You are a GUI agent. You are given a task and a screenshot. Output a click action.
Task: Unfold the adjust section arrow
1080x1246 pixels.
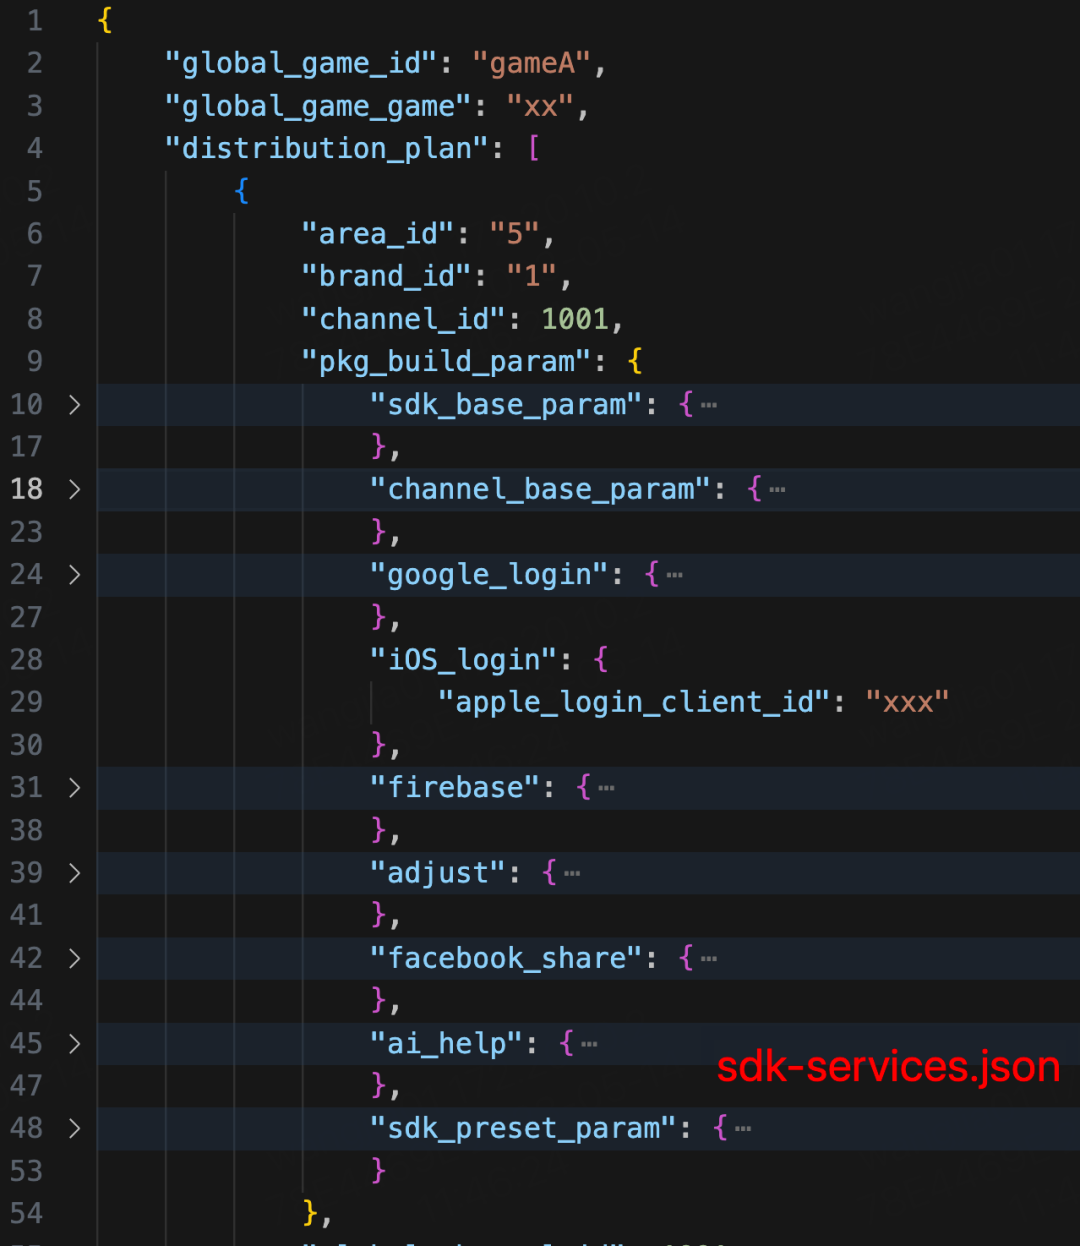(74, 873)
